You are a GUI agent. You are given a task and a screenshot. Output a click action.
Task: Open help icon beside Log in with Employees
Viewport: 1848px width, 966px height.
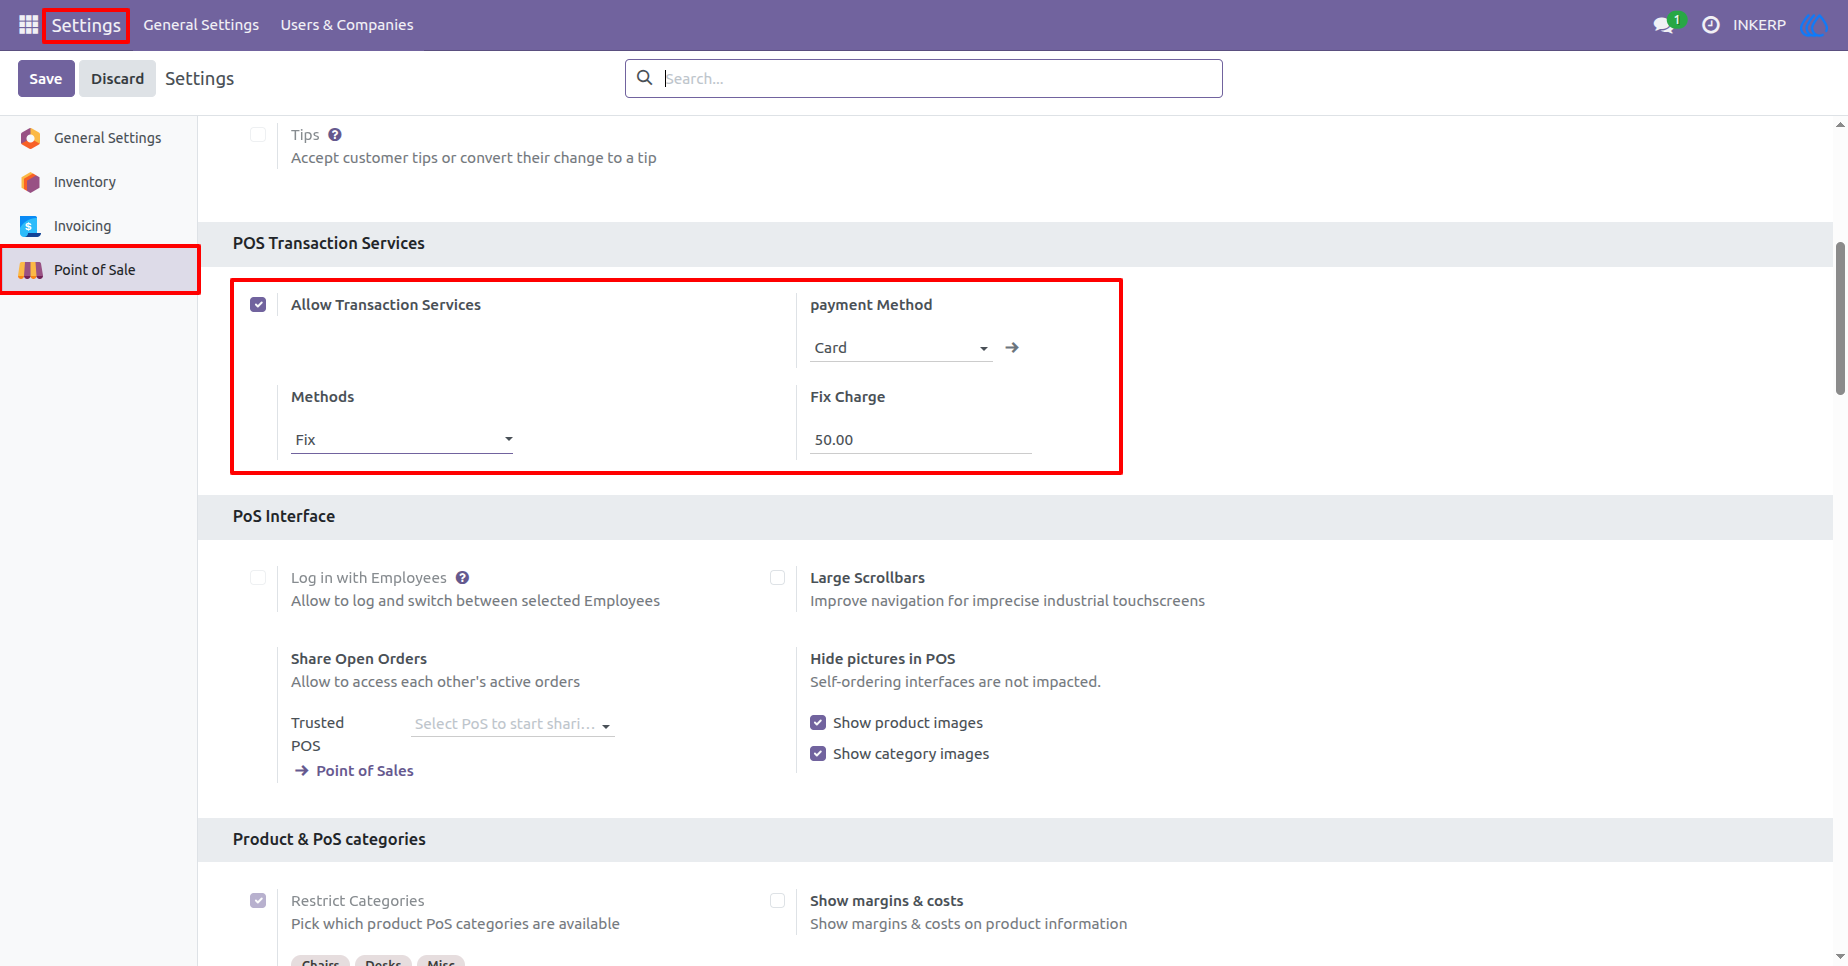tap(462, 578)
